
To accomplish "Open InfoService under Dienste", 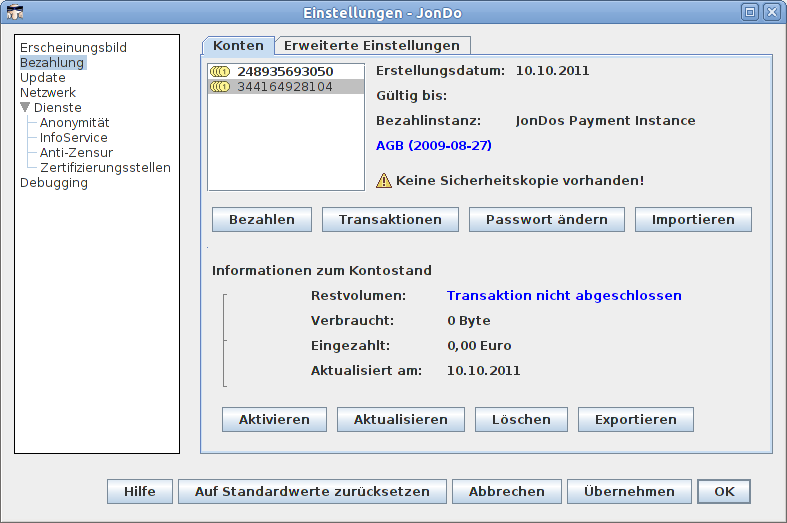I will [73, 138].
